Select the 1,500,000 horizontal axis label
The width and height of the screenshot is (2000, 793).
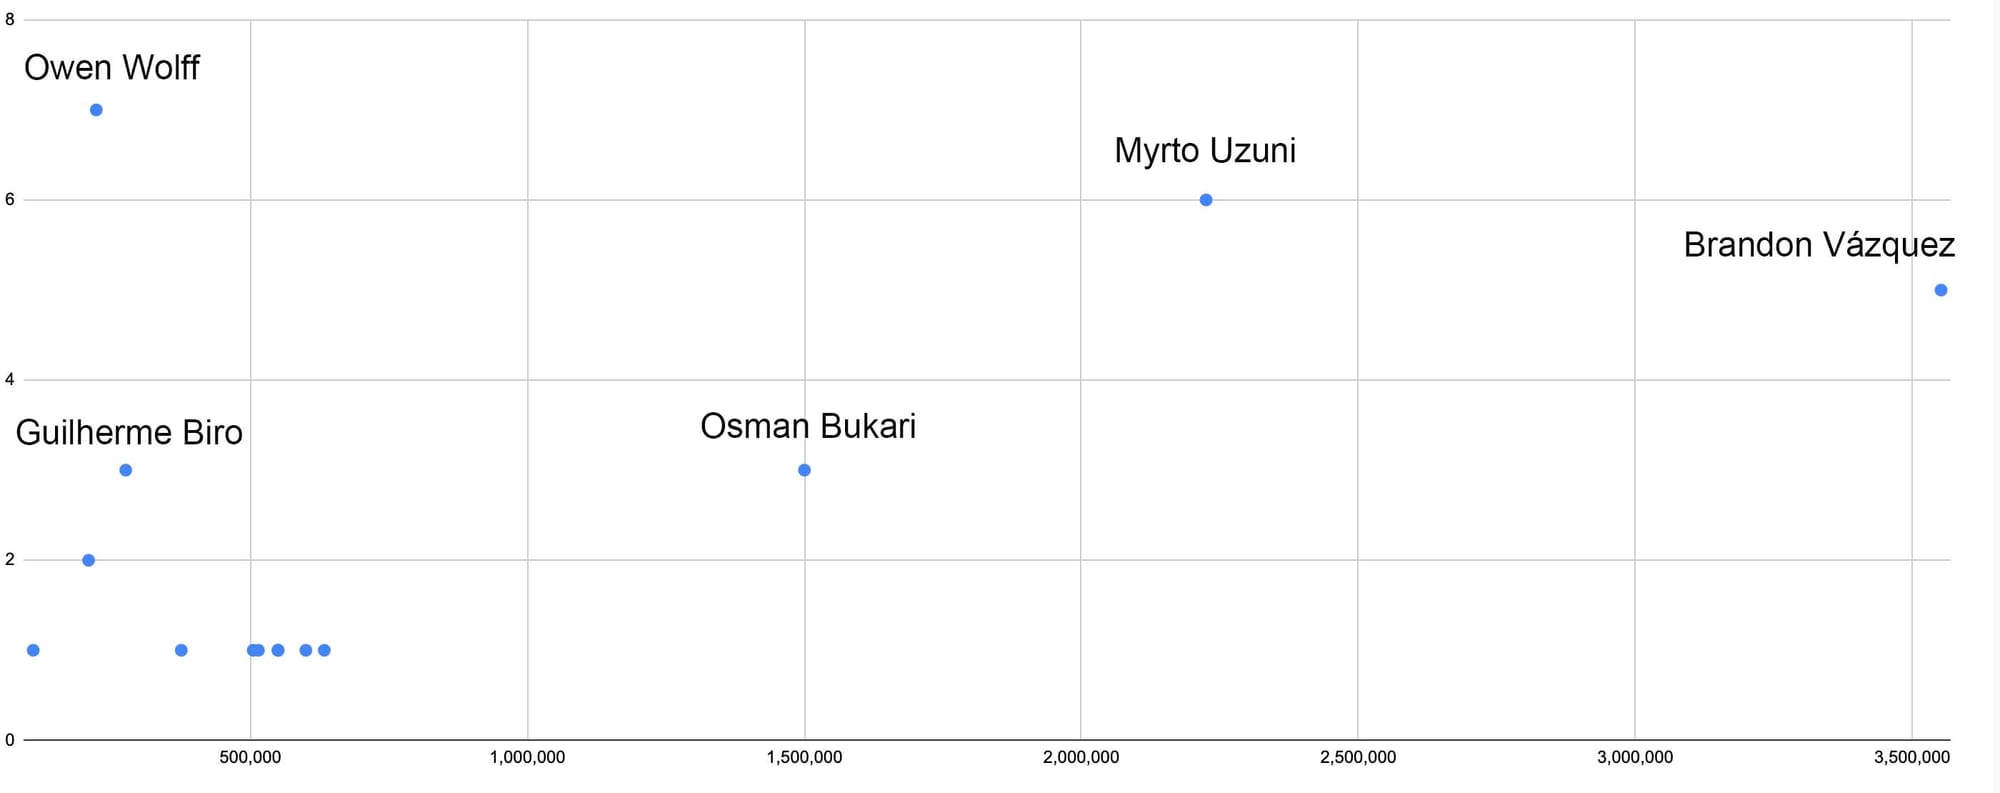(804, 758)
